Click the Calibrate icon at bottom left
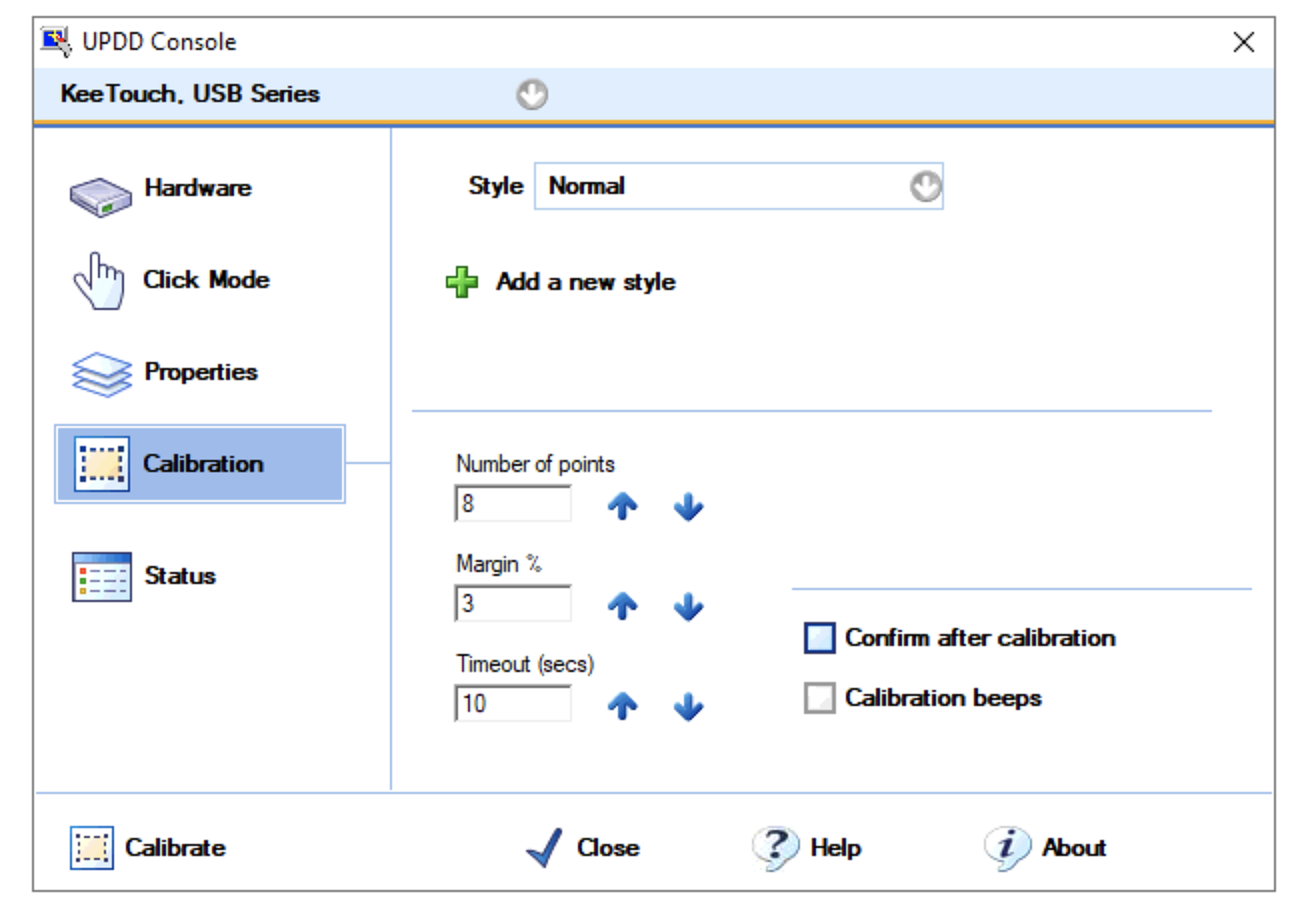The image size is (1302, 910). click(92, 848)
